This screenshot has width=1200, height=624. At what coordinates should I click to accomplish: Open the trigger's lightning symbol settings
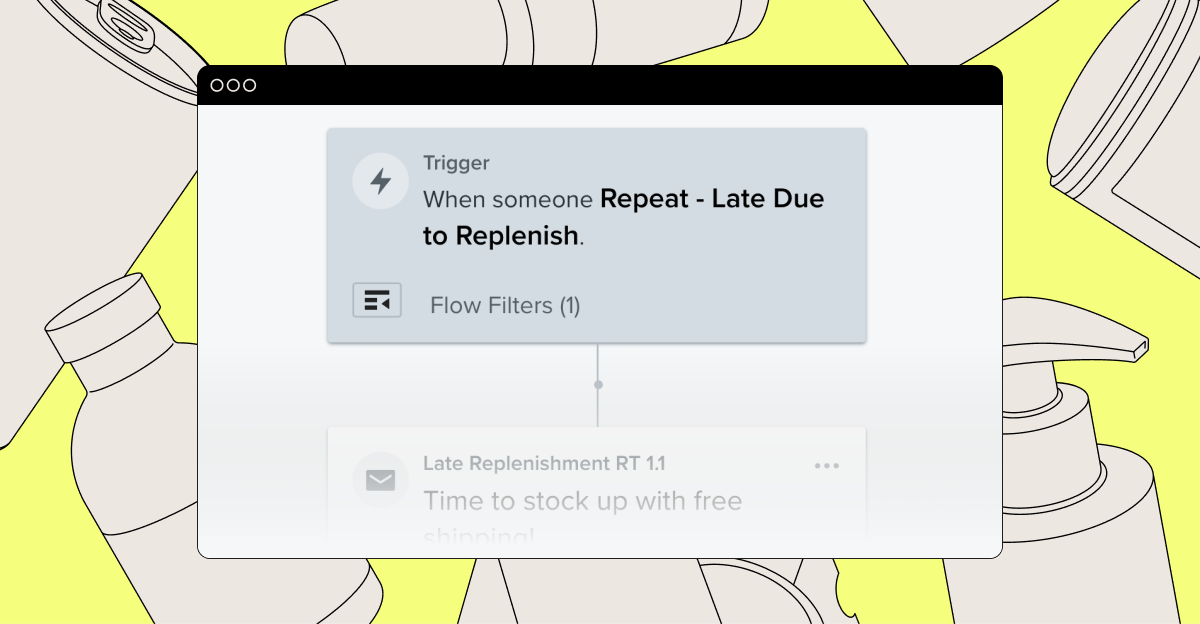380,181
